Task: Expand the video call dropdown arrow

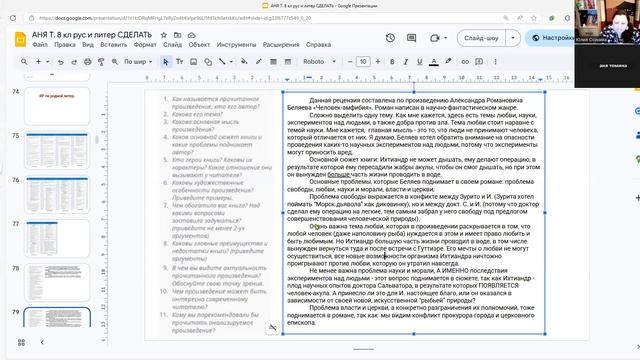Action: (x=445, y=38)
